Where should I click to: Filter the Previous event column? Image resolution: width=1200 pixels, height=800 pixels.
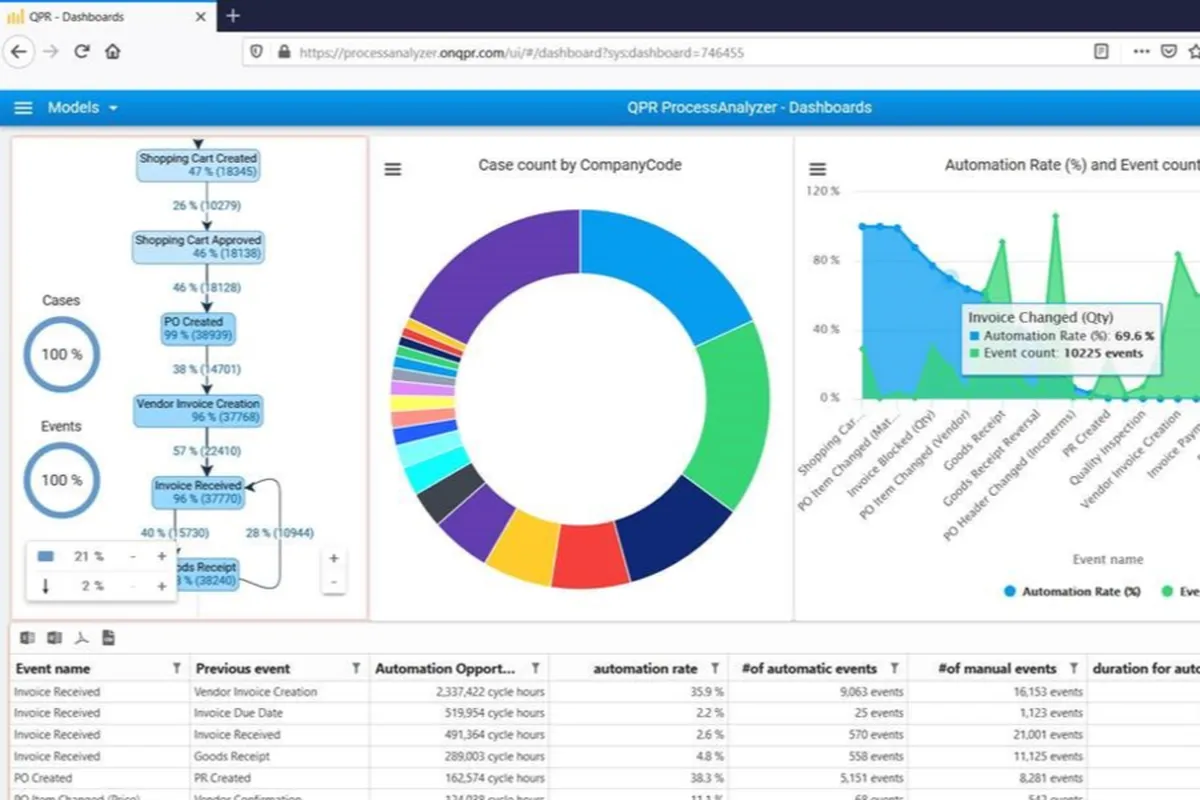356,669
